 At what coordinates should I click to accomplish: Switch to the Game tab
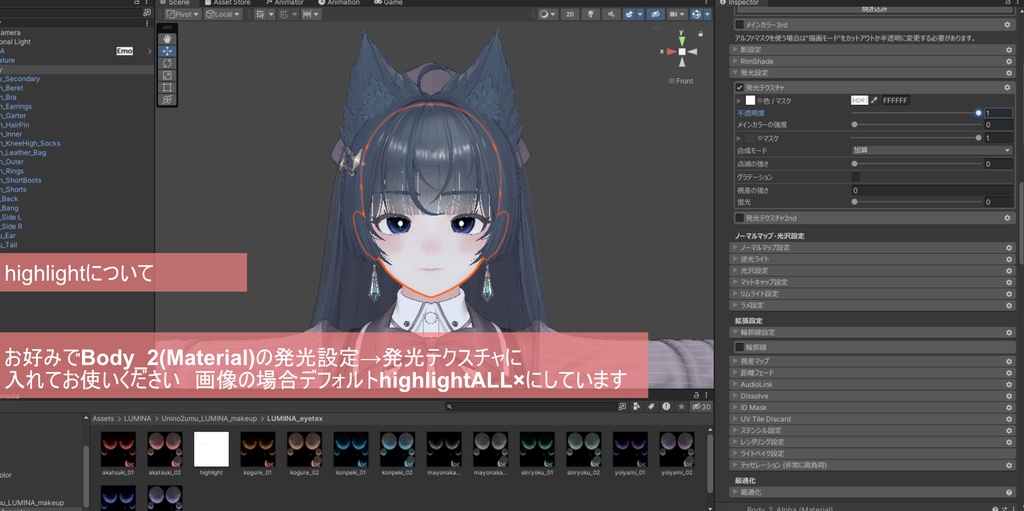[389, 3]
